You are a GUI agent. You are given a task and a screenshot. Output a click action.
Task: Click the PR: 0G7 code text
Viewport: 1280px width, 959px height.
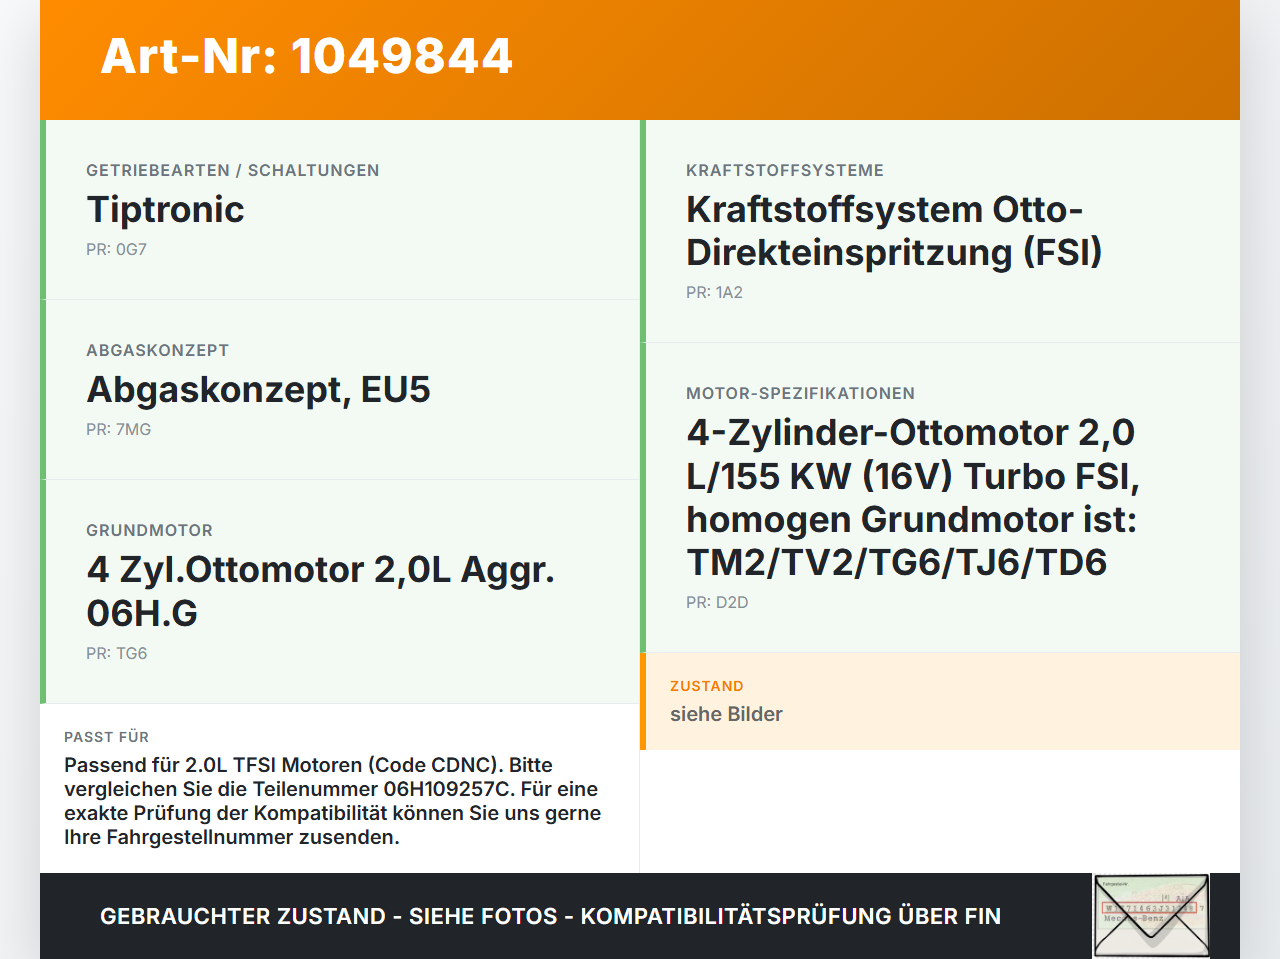[x=116, y=250]
